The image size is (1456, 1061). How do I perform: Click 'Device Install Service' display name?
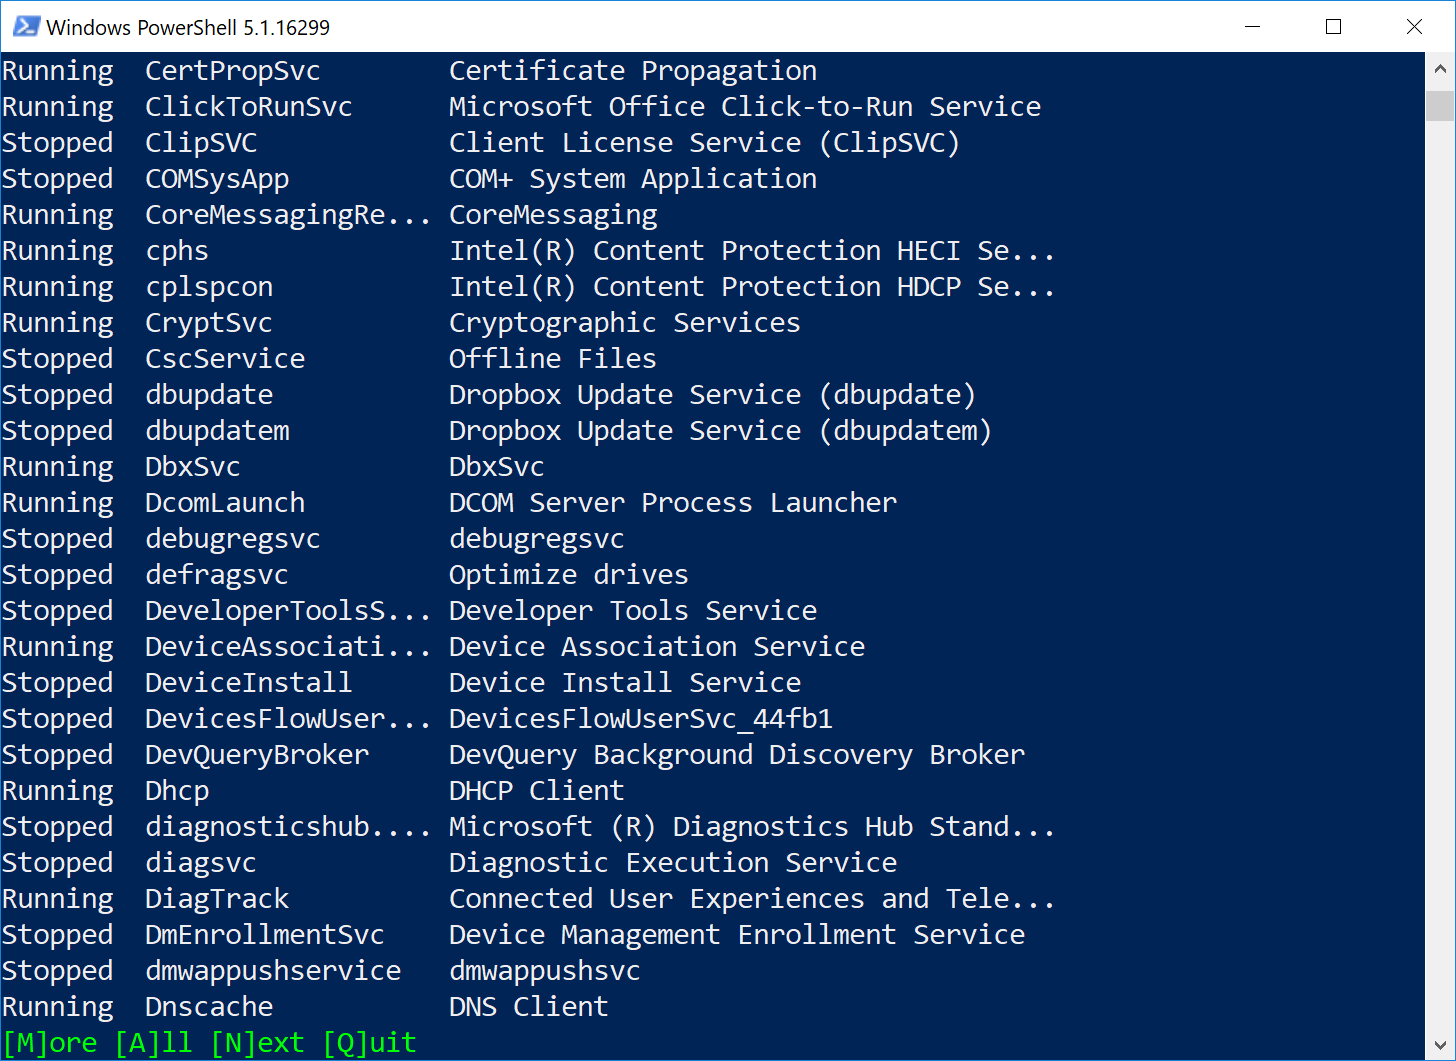click(x=625, y=683)
